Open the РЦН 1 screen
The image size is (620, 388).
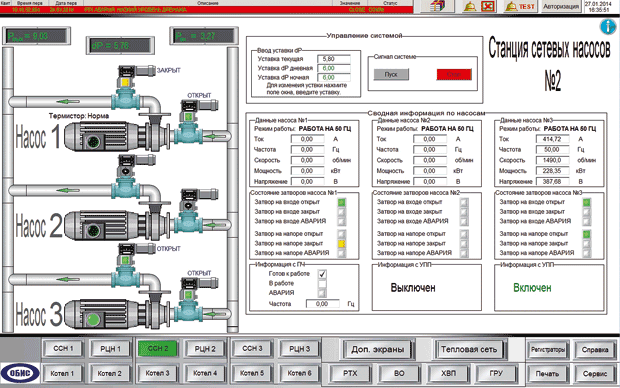(x=110, y=348)
